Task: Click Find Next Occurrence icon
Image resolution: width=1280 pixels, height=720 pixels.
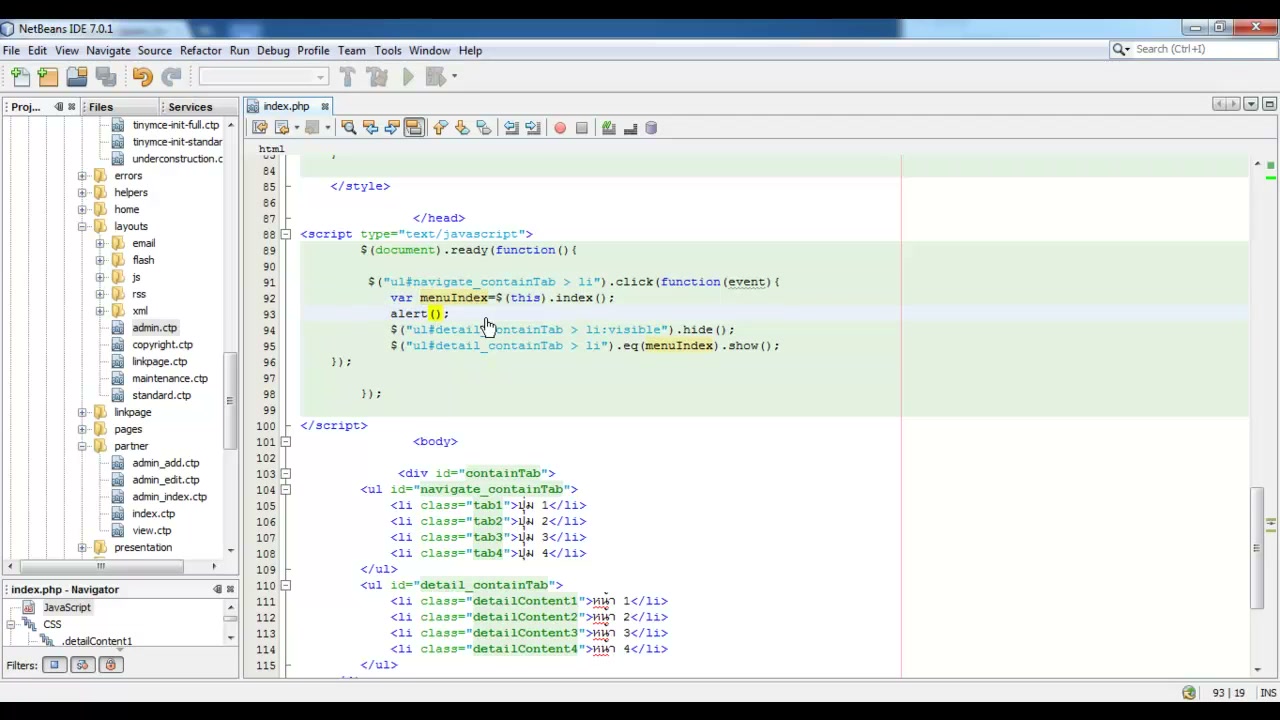Action: tap(392, 128)
